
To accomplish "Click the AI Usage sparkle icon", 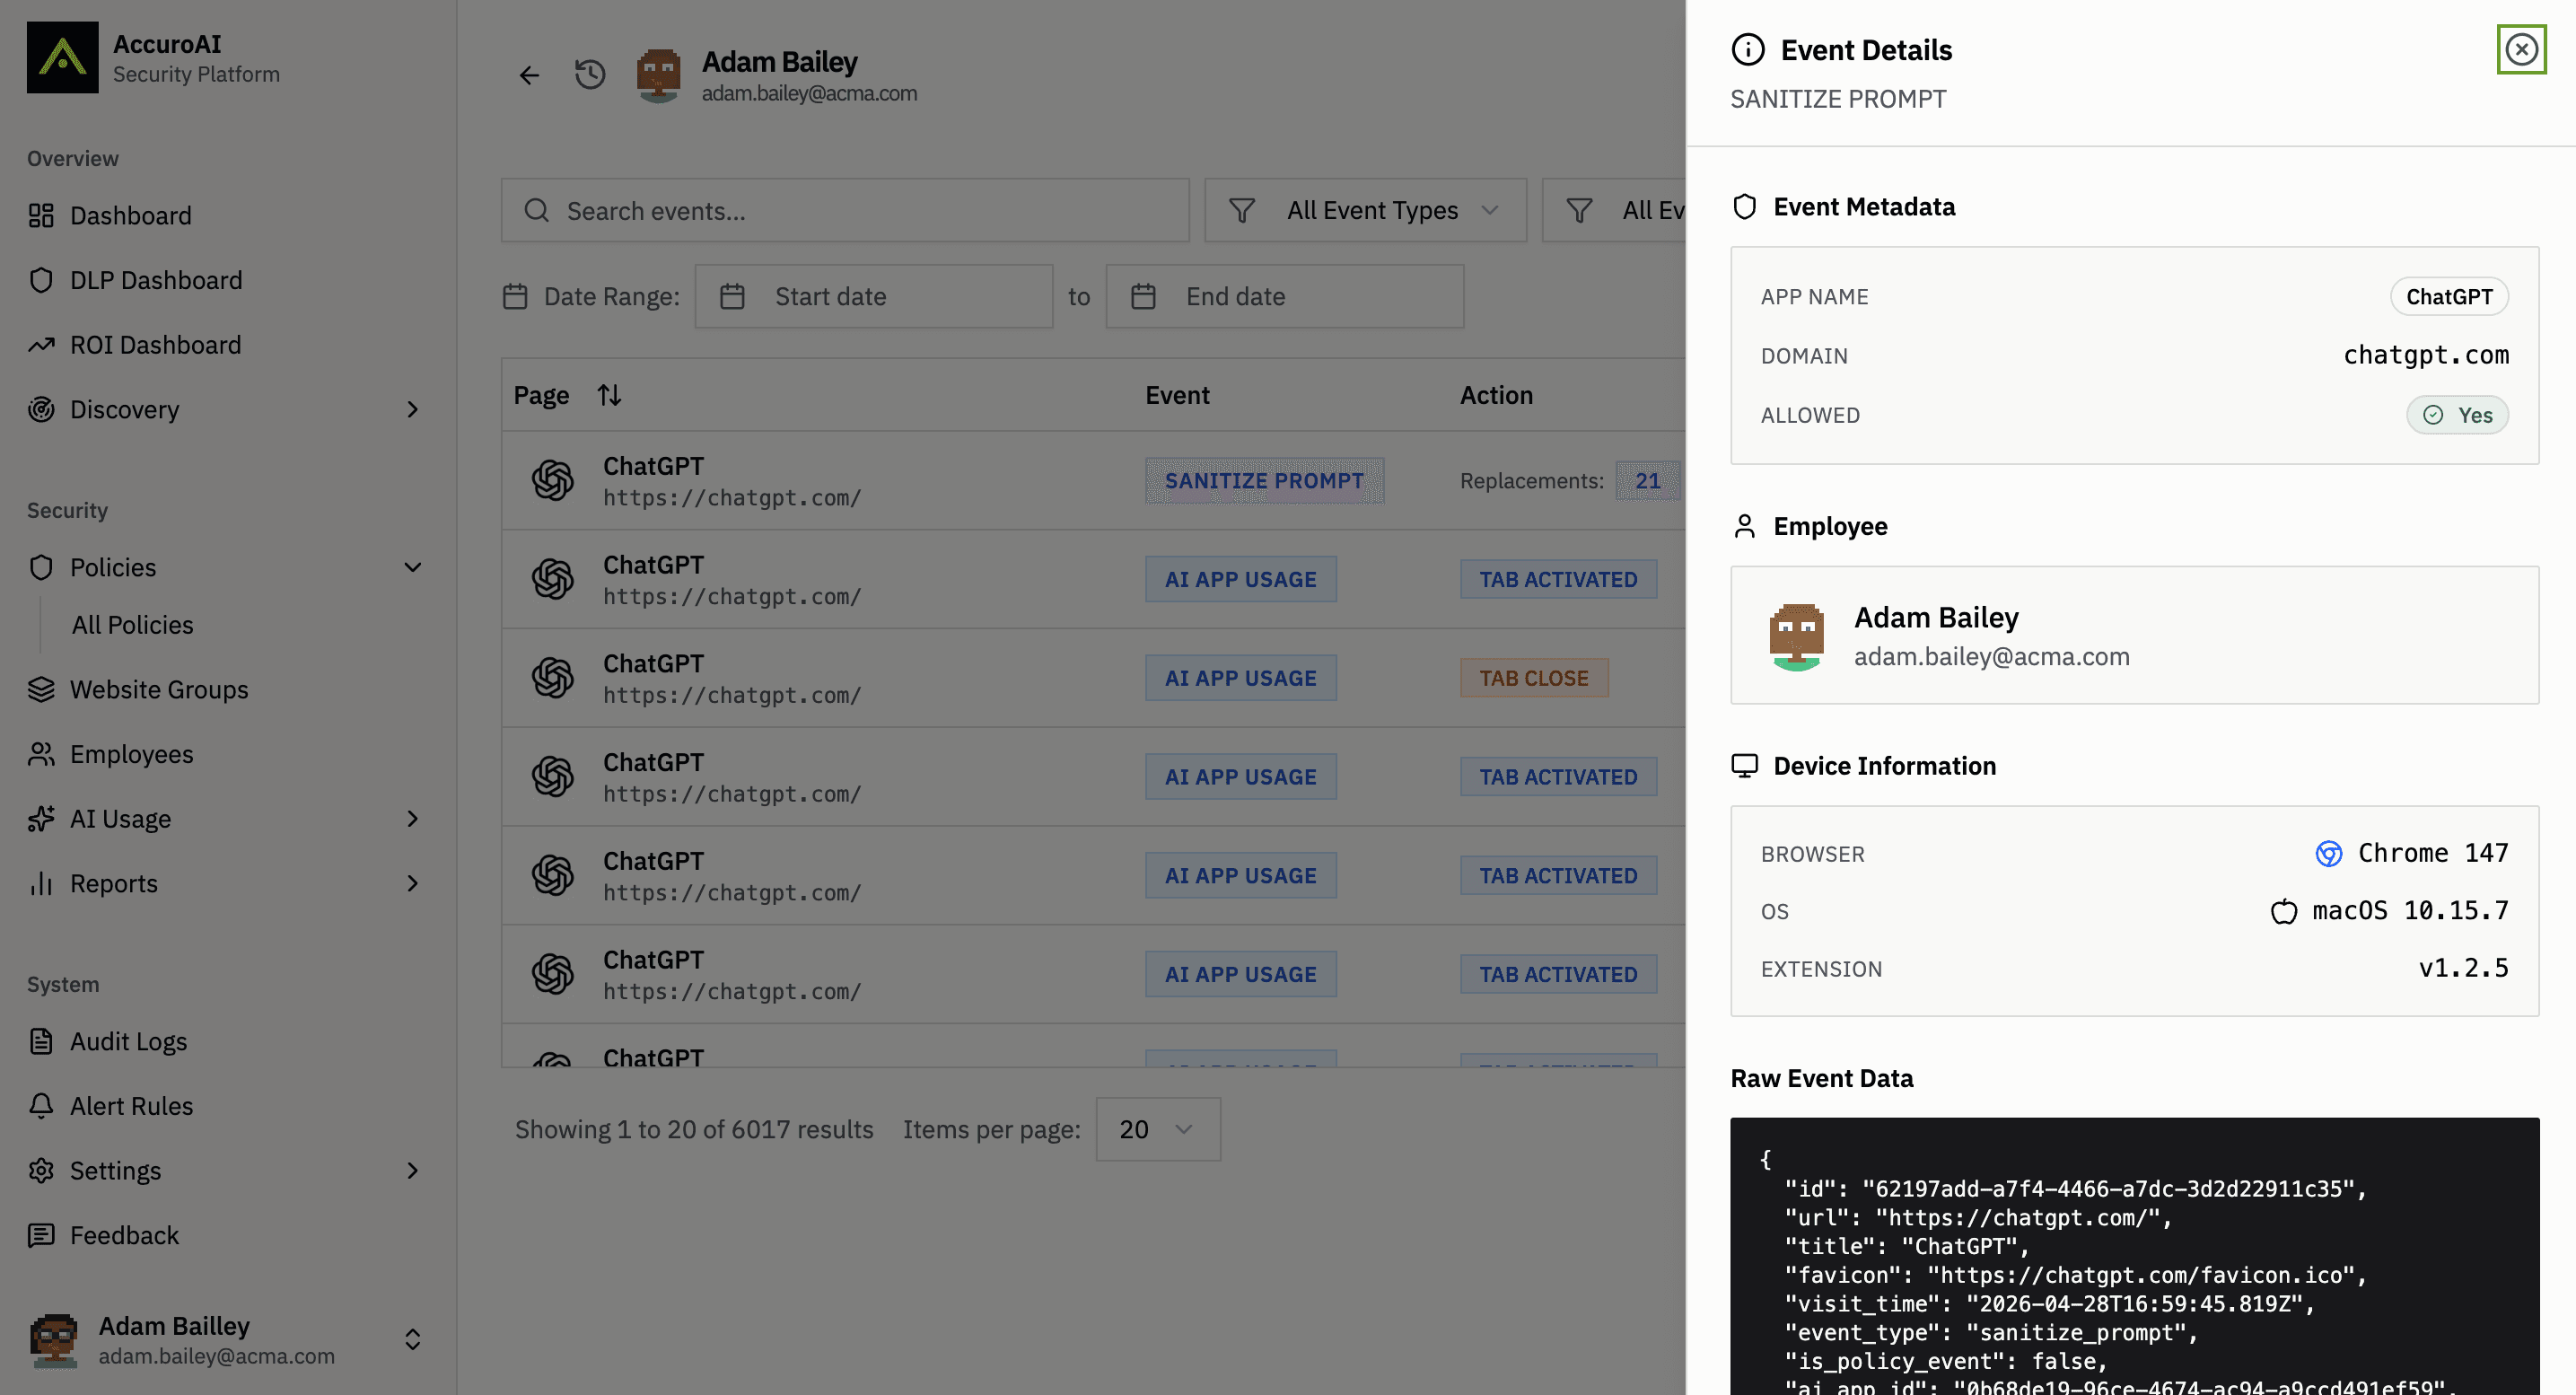I will click(x=41, y=819).
